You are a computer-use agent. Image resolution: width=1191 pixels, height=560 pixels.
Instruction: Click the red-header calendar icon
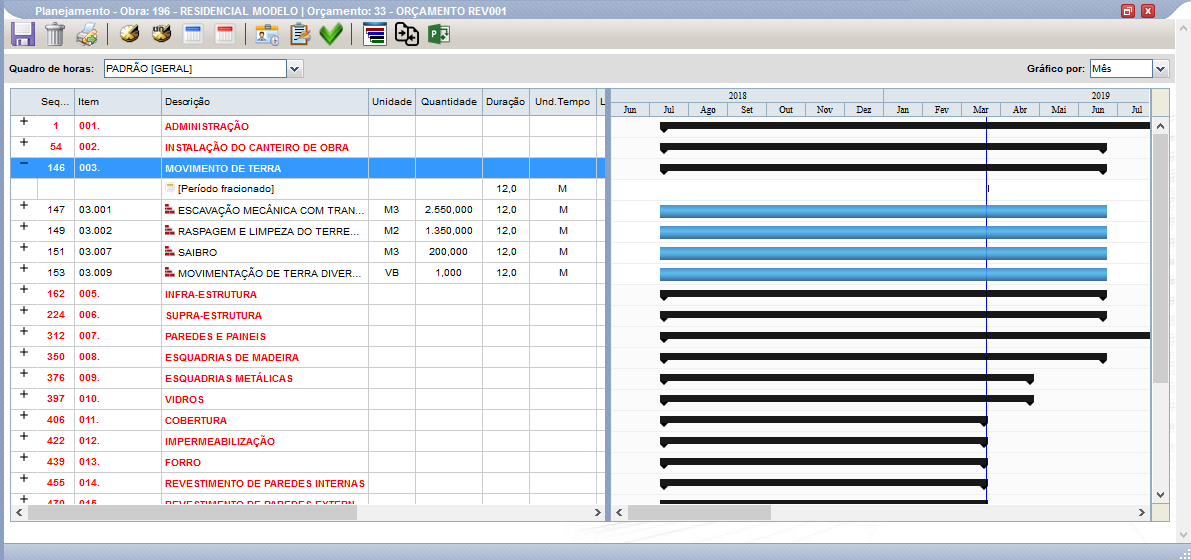click(226, 35)
